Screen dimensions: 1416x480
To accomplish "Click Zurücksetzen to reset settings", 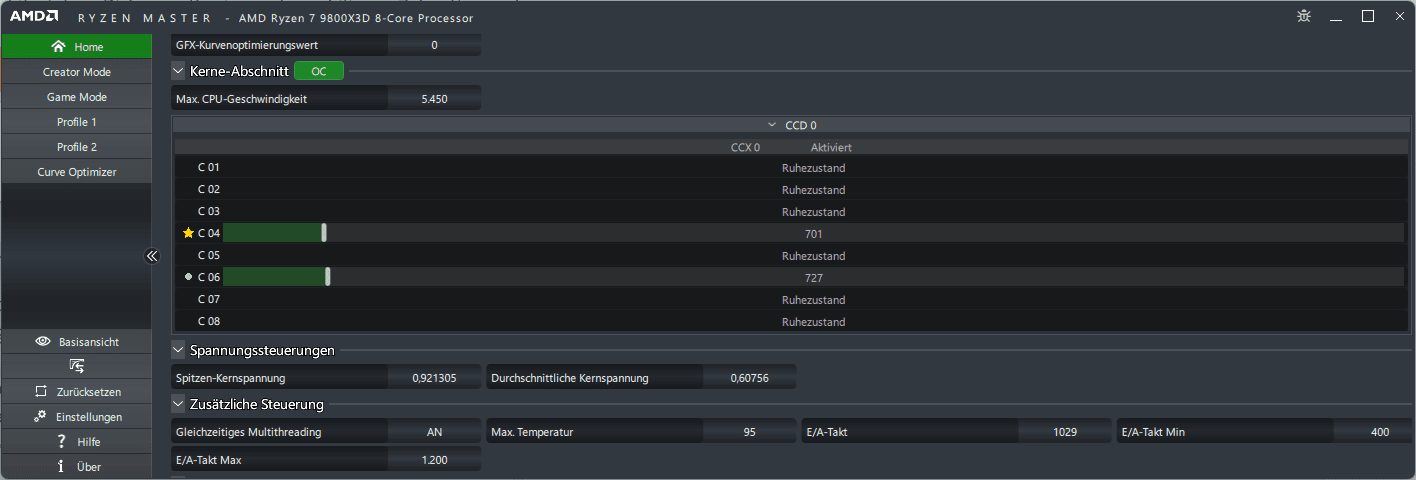I will (76, 392).
